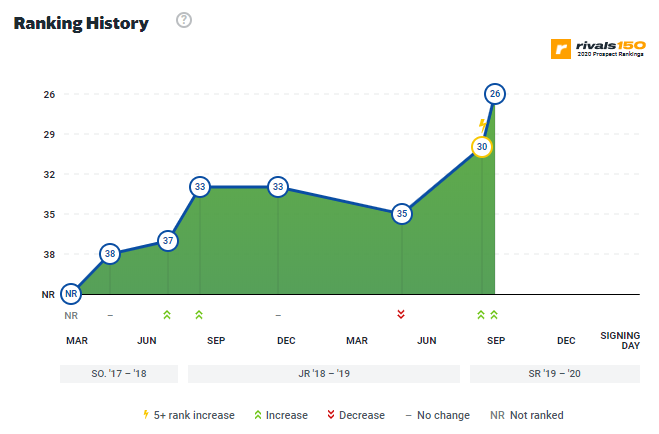The image size is (659, 434).
Task: Click the green increase arrows under marker 37
Action: pyautogui.click(x=167, y=314)
